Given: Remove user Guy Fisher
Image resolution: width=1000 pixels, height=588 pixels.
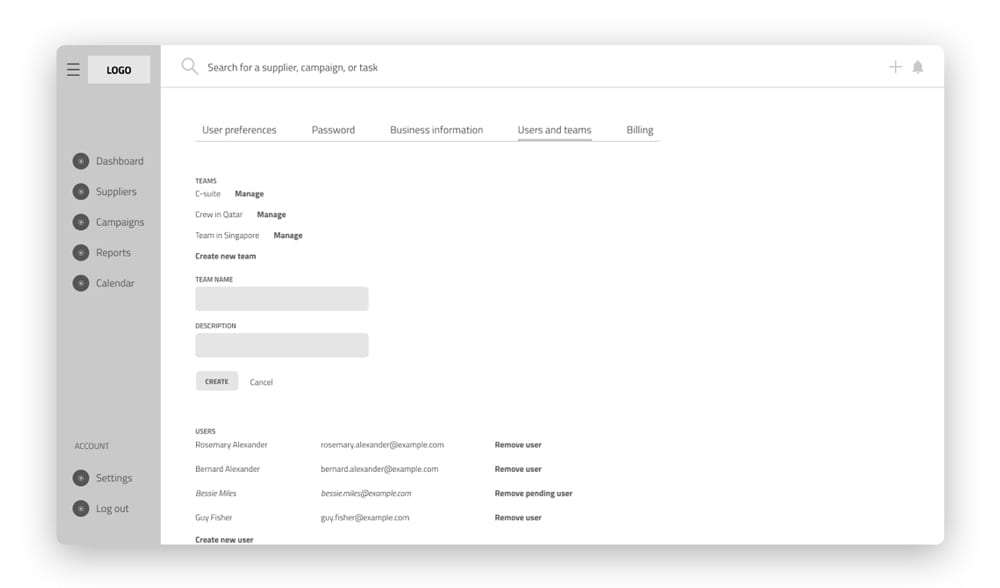Looking at the screenshot, I should [x=518, y=518].
